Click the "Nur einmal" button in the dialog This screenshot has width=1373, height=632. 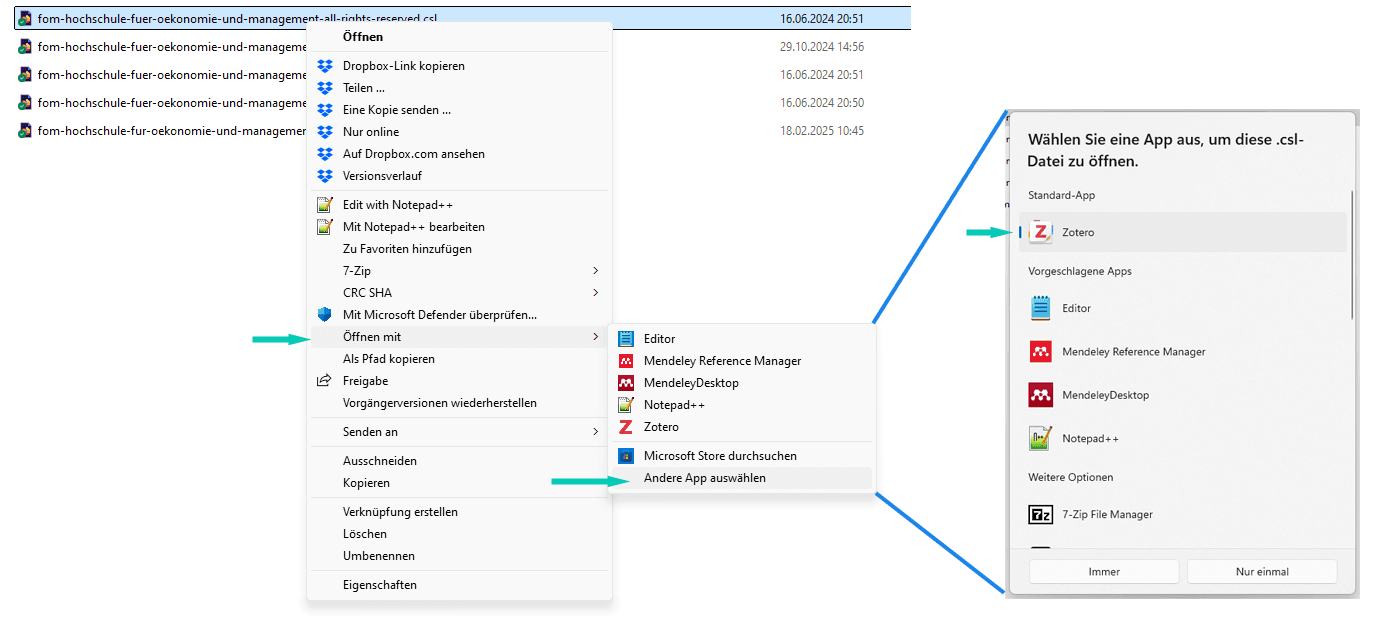pos(1262,572)
